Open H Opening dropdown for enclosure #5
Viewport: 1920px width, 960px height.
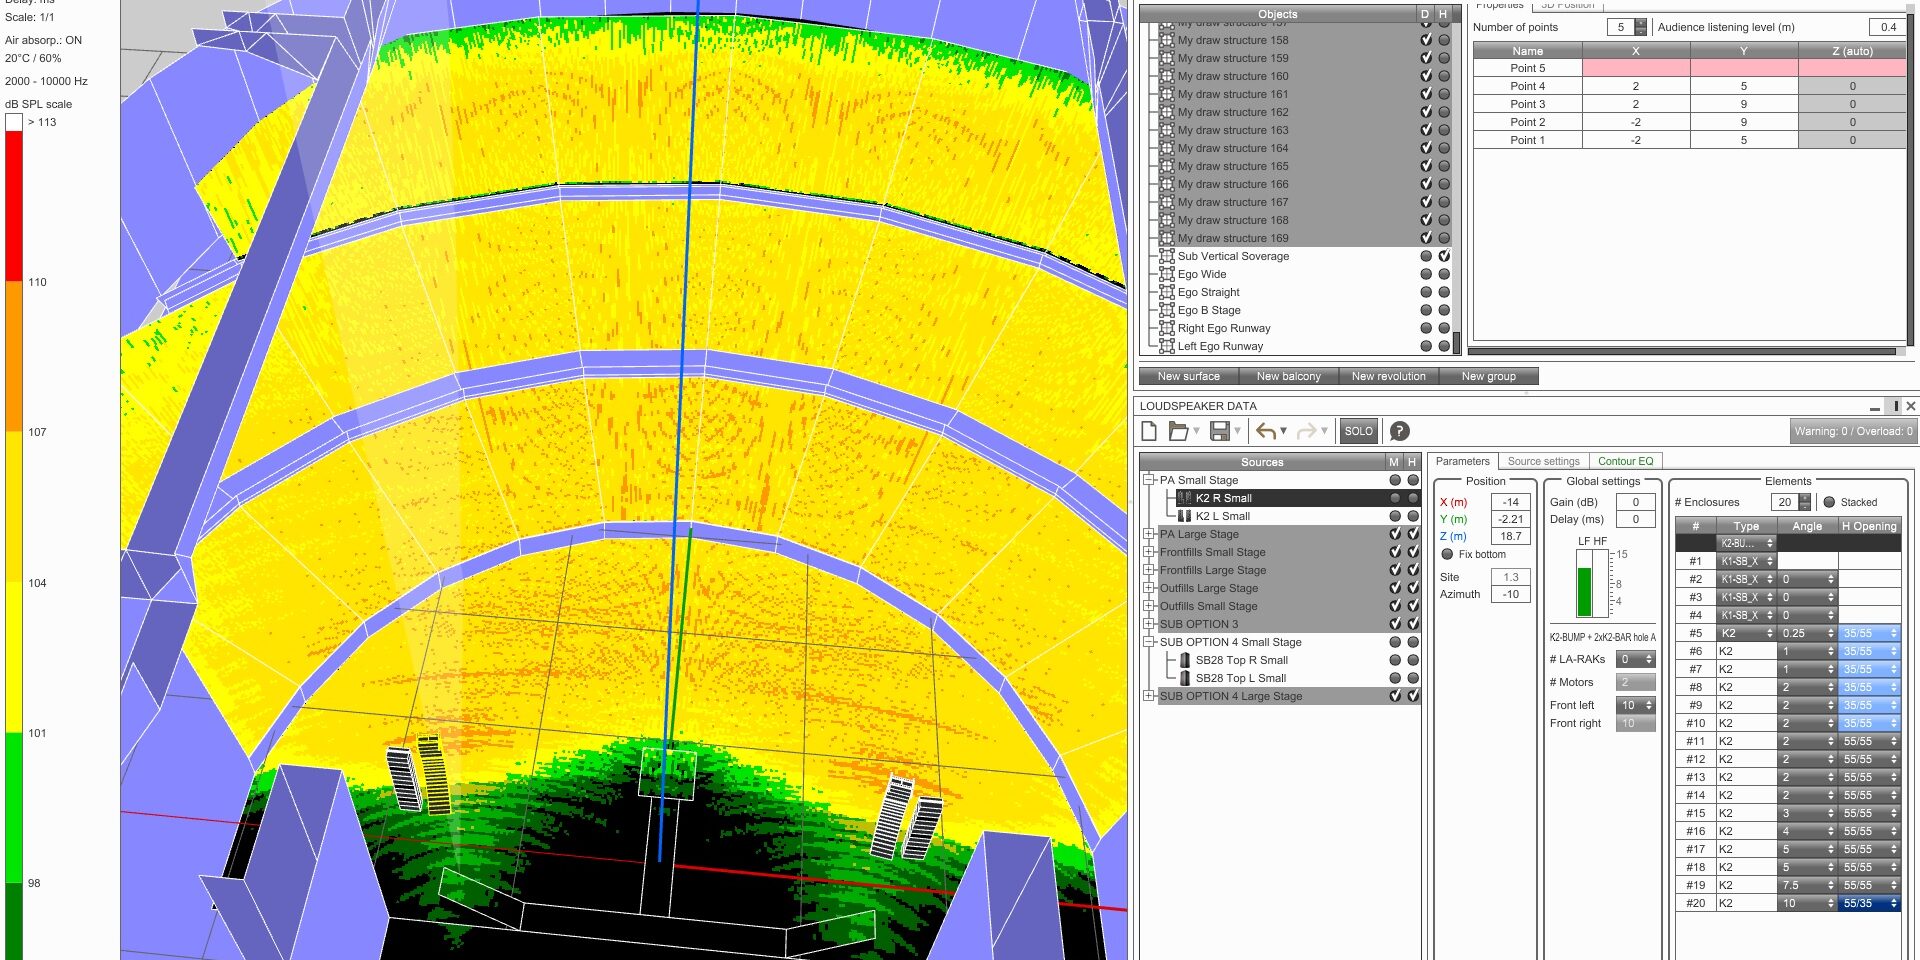click(x=1869, y=633)
